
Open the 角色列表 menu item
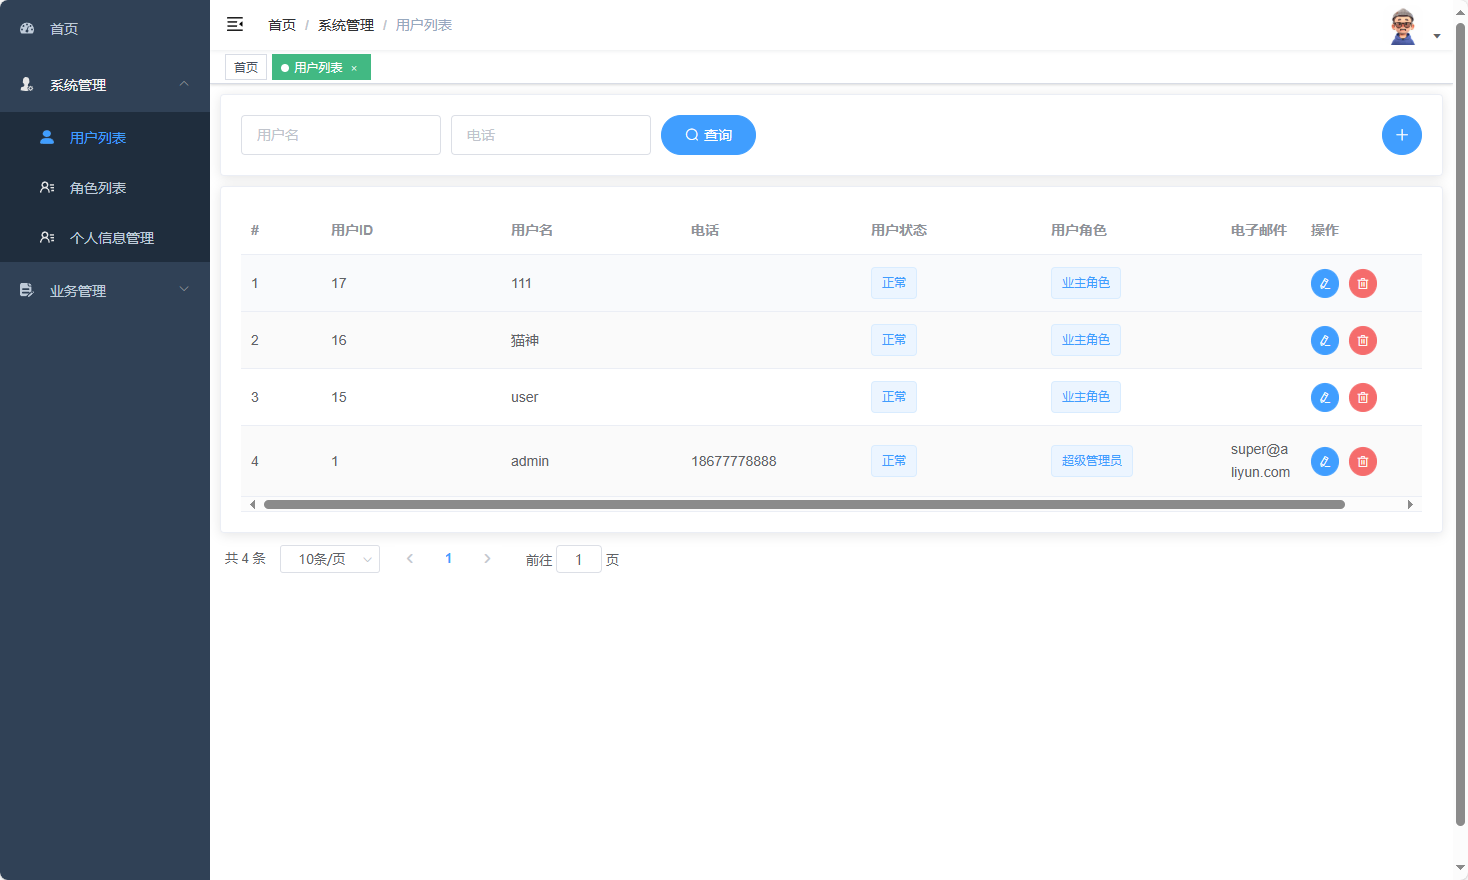point(98,188)
